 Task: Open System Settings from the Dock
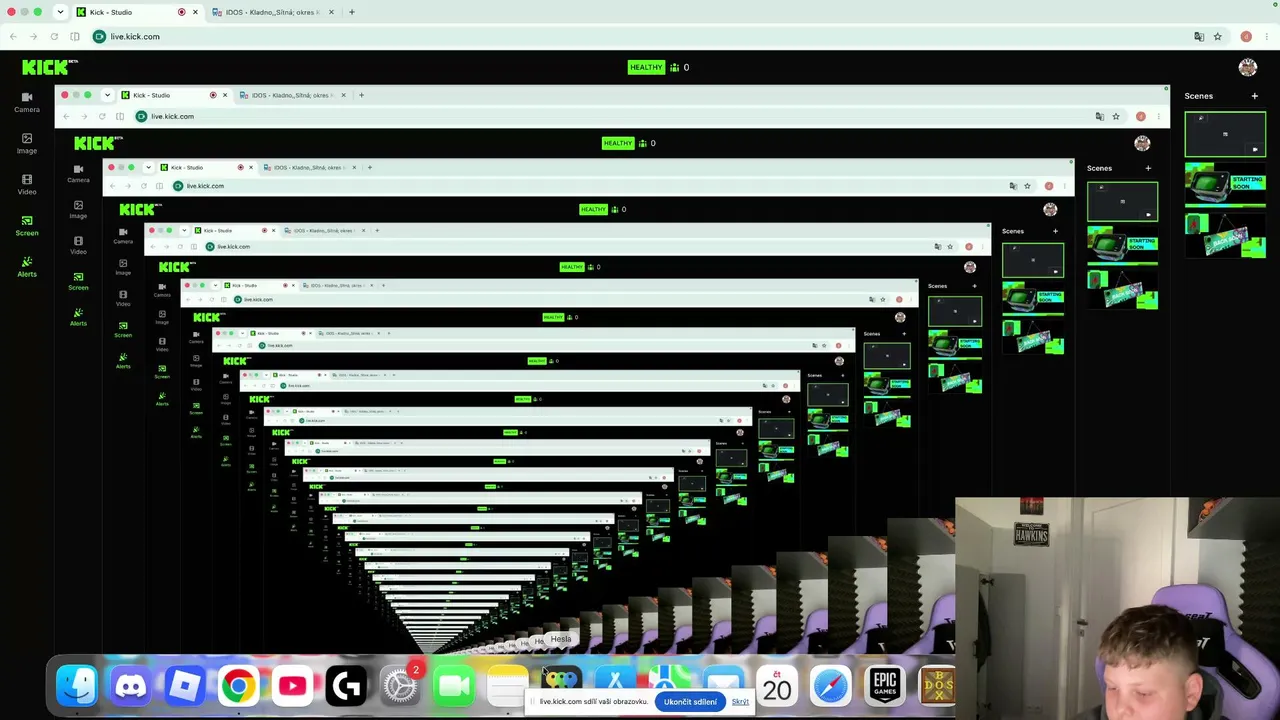coord(400,686)
